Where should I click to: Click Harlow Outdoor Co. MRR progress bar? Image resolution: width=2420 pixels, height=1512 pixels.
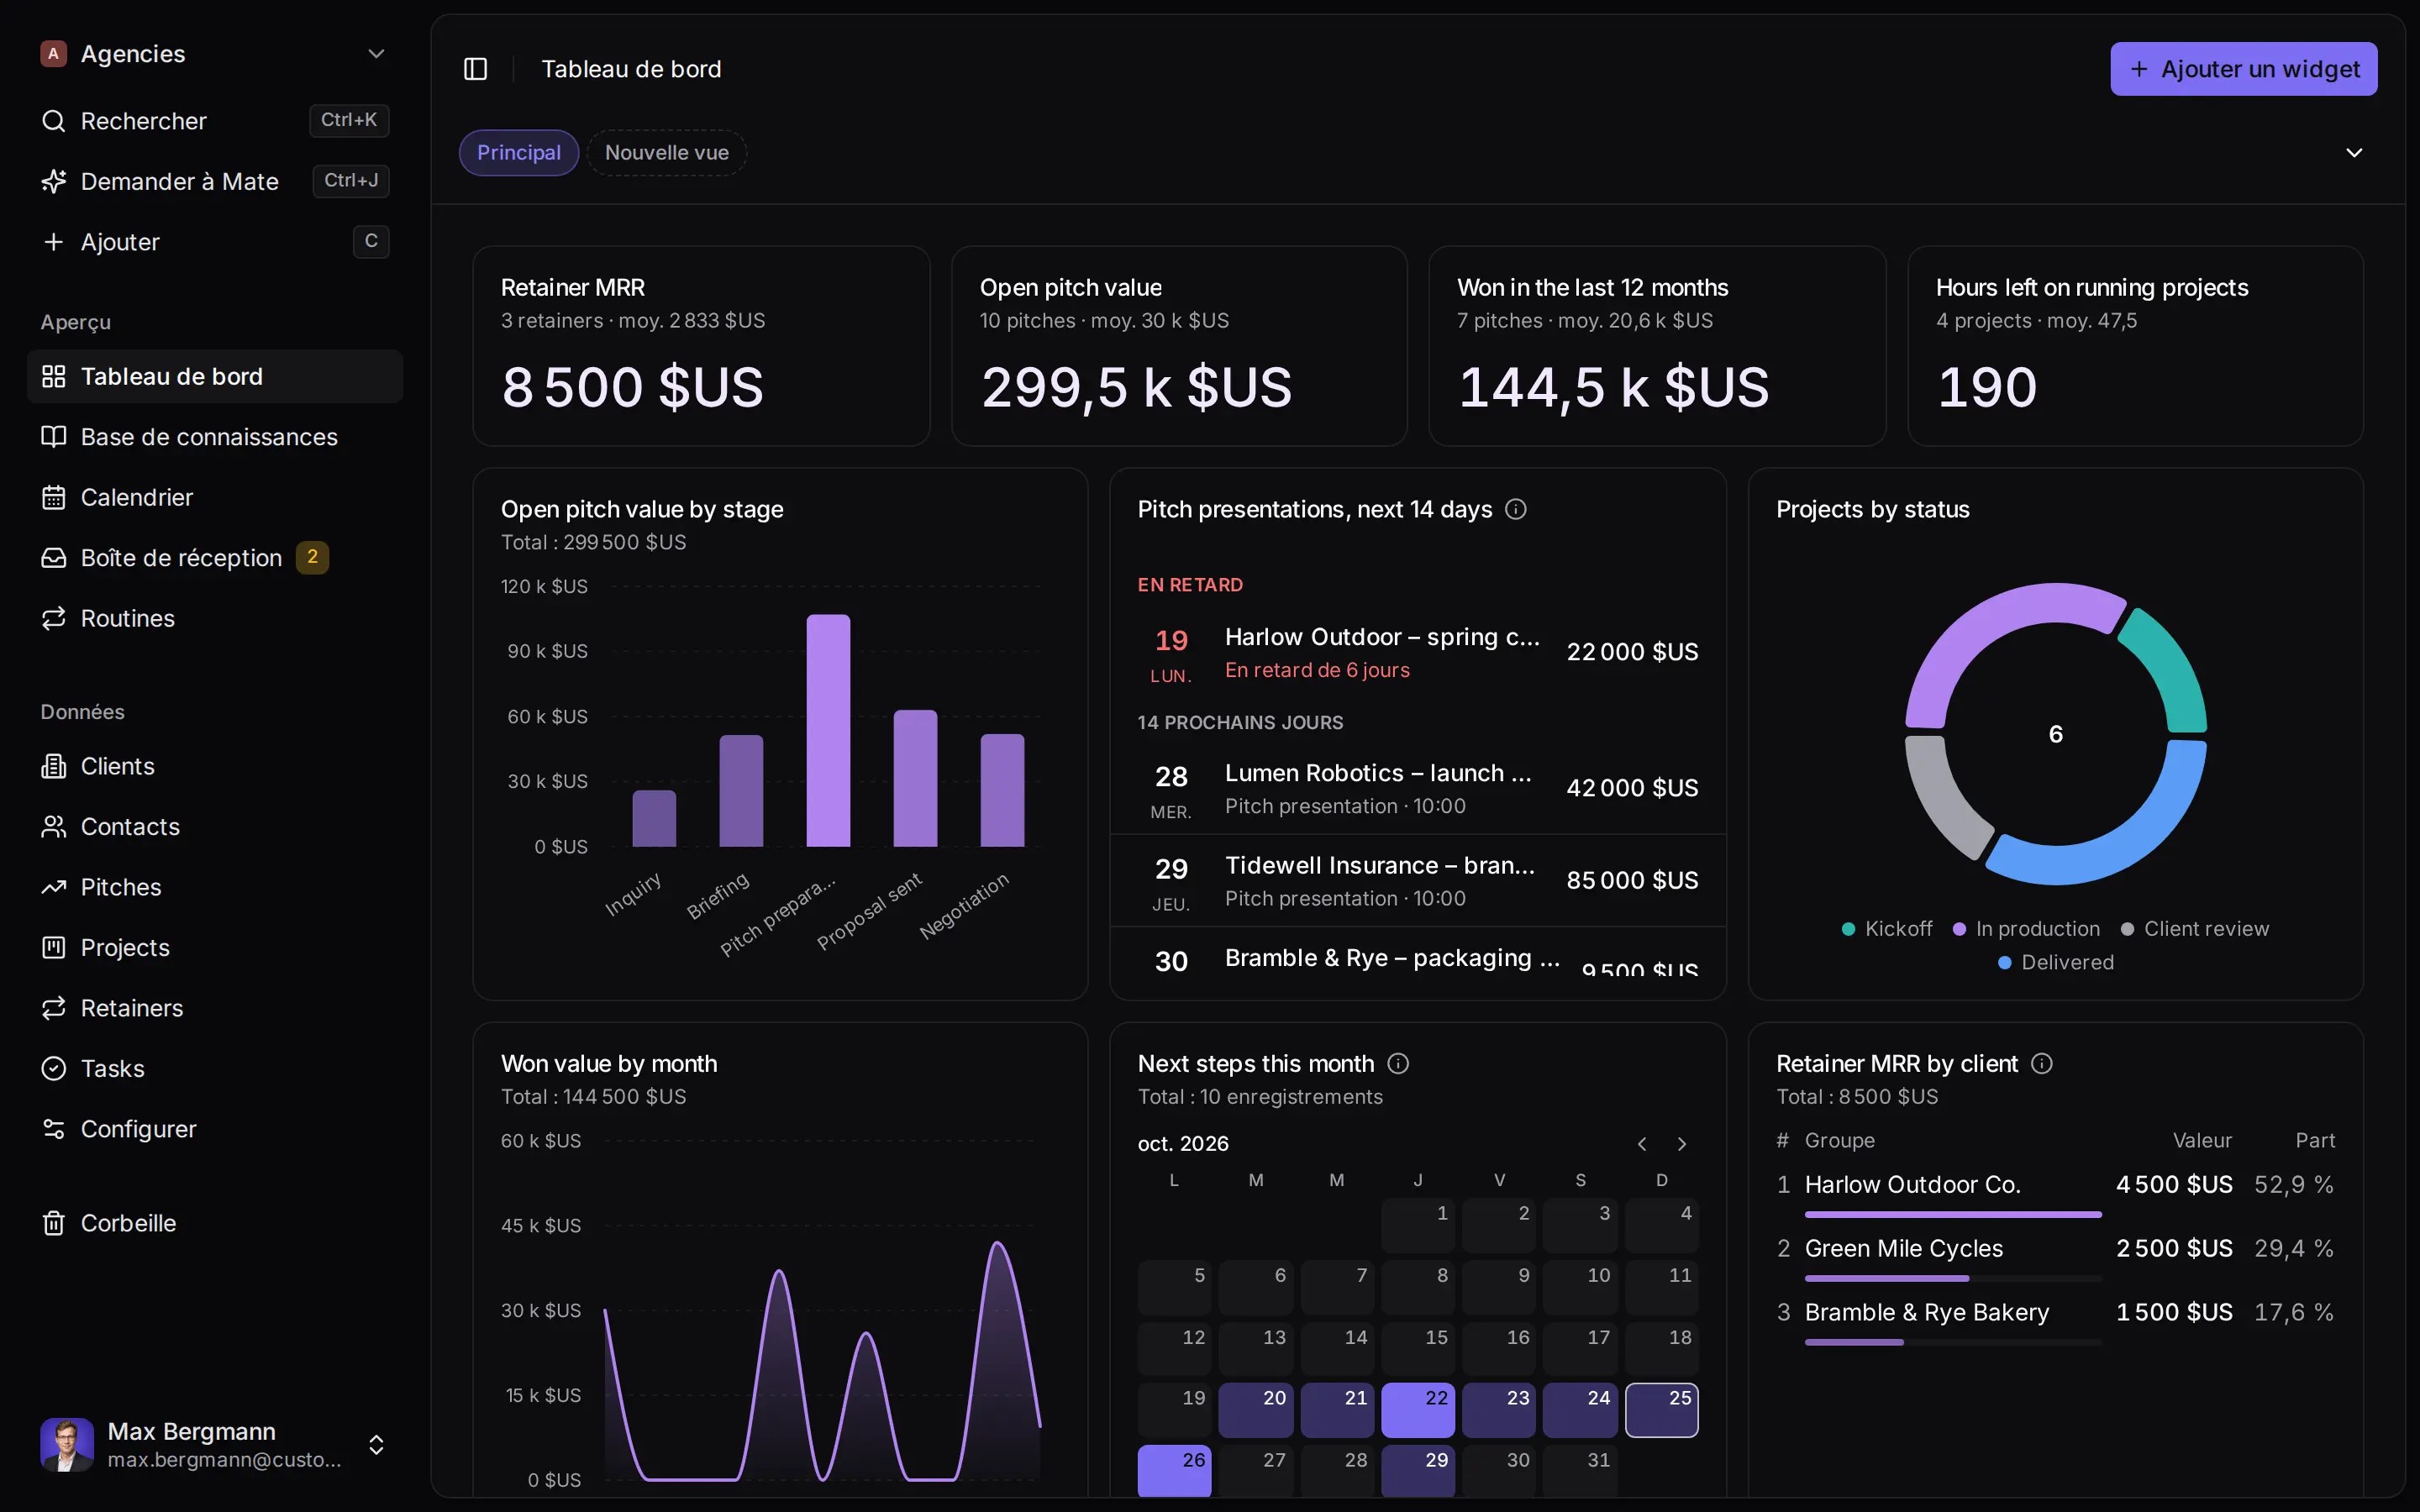tap(1952, 1215)
